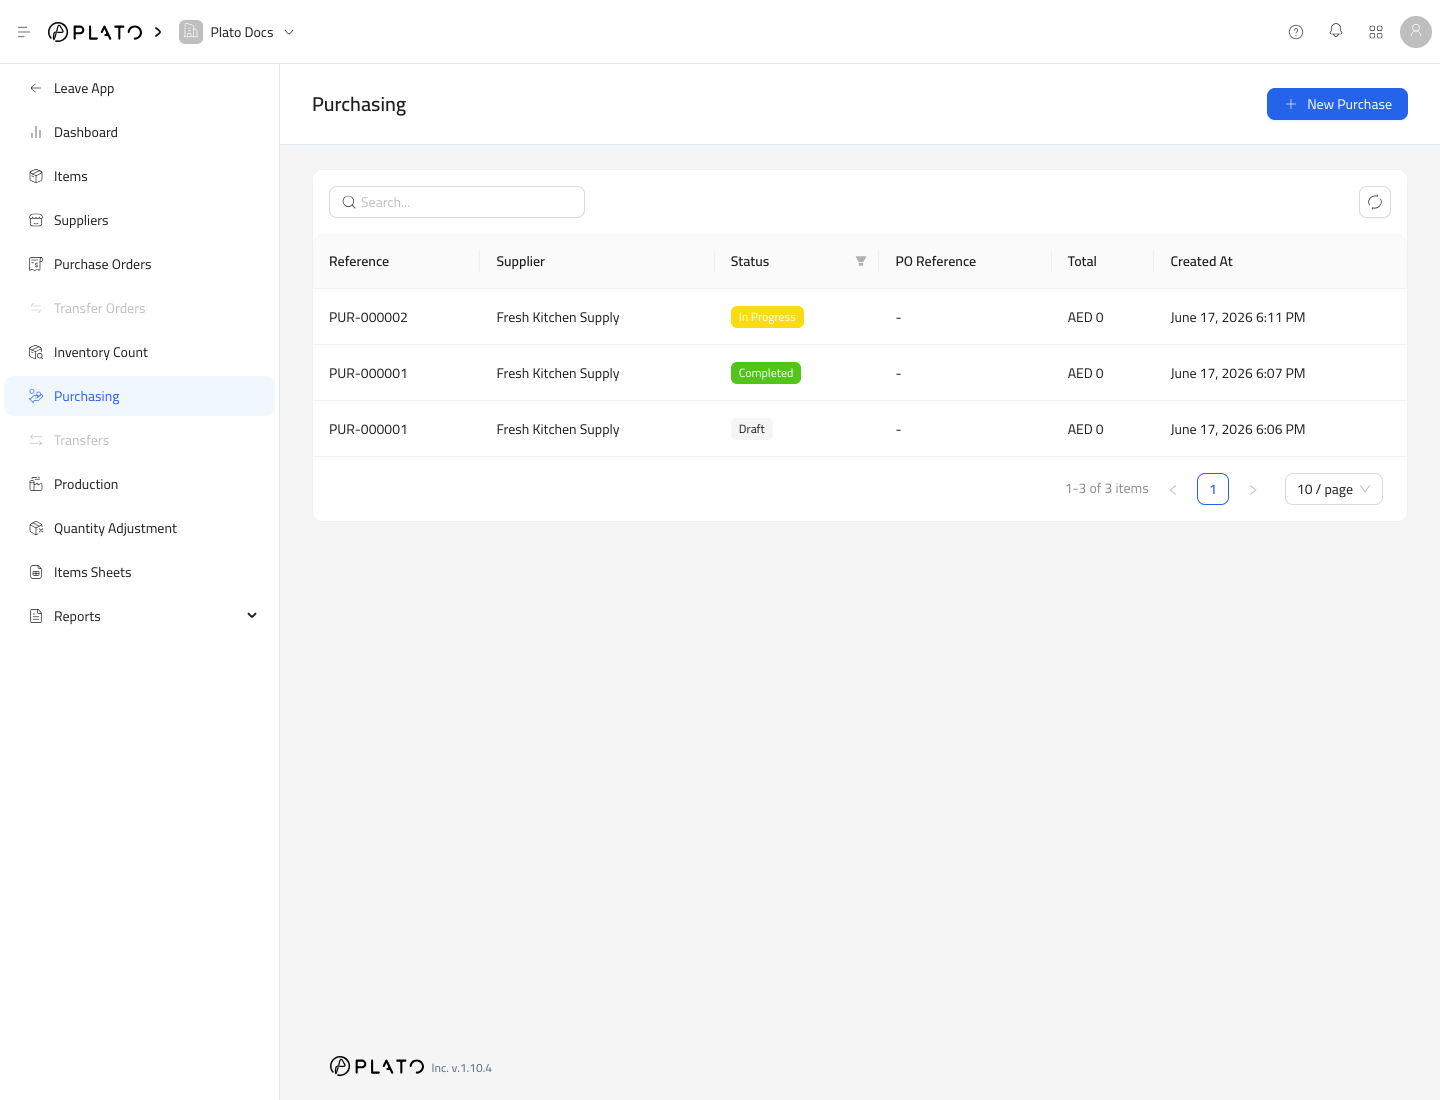This screenshot has height=1100, width=1440.
Task: Click the Dashboard chart icon
Action: pyautogui.click(x=36, y=132)
